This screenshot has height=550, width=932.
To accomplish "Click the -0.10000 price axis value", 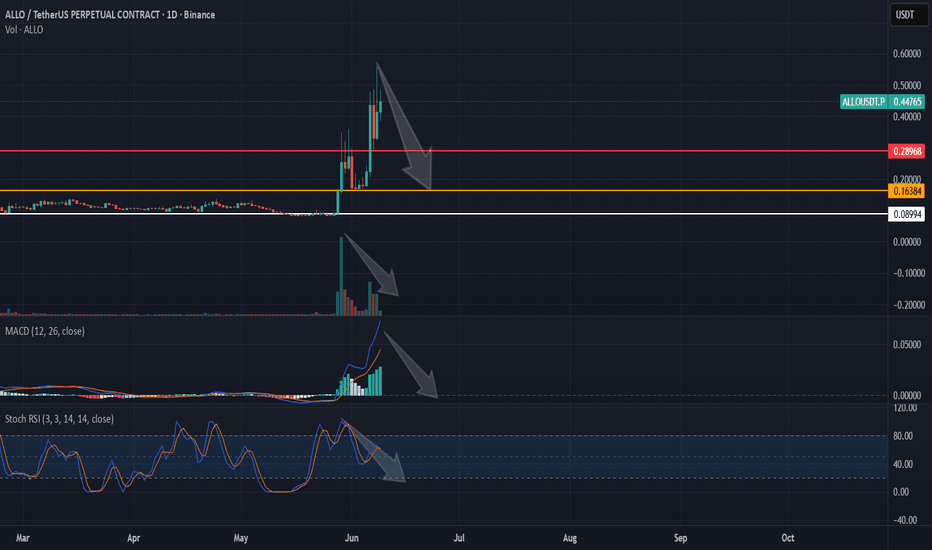I will click(x=908, y=274).
